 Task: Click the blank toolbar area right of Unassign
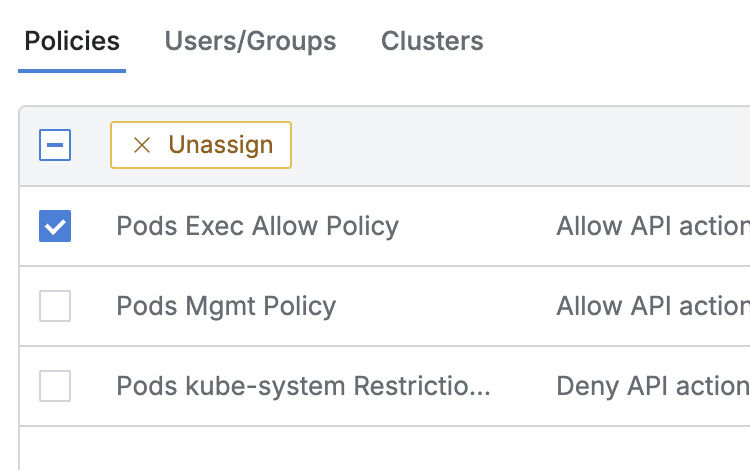[520, 145]
